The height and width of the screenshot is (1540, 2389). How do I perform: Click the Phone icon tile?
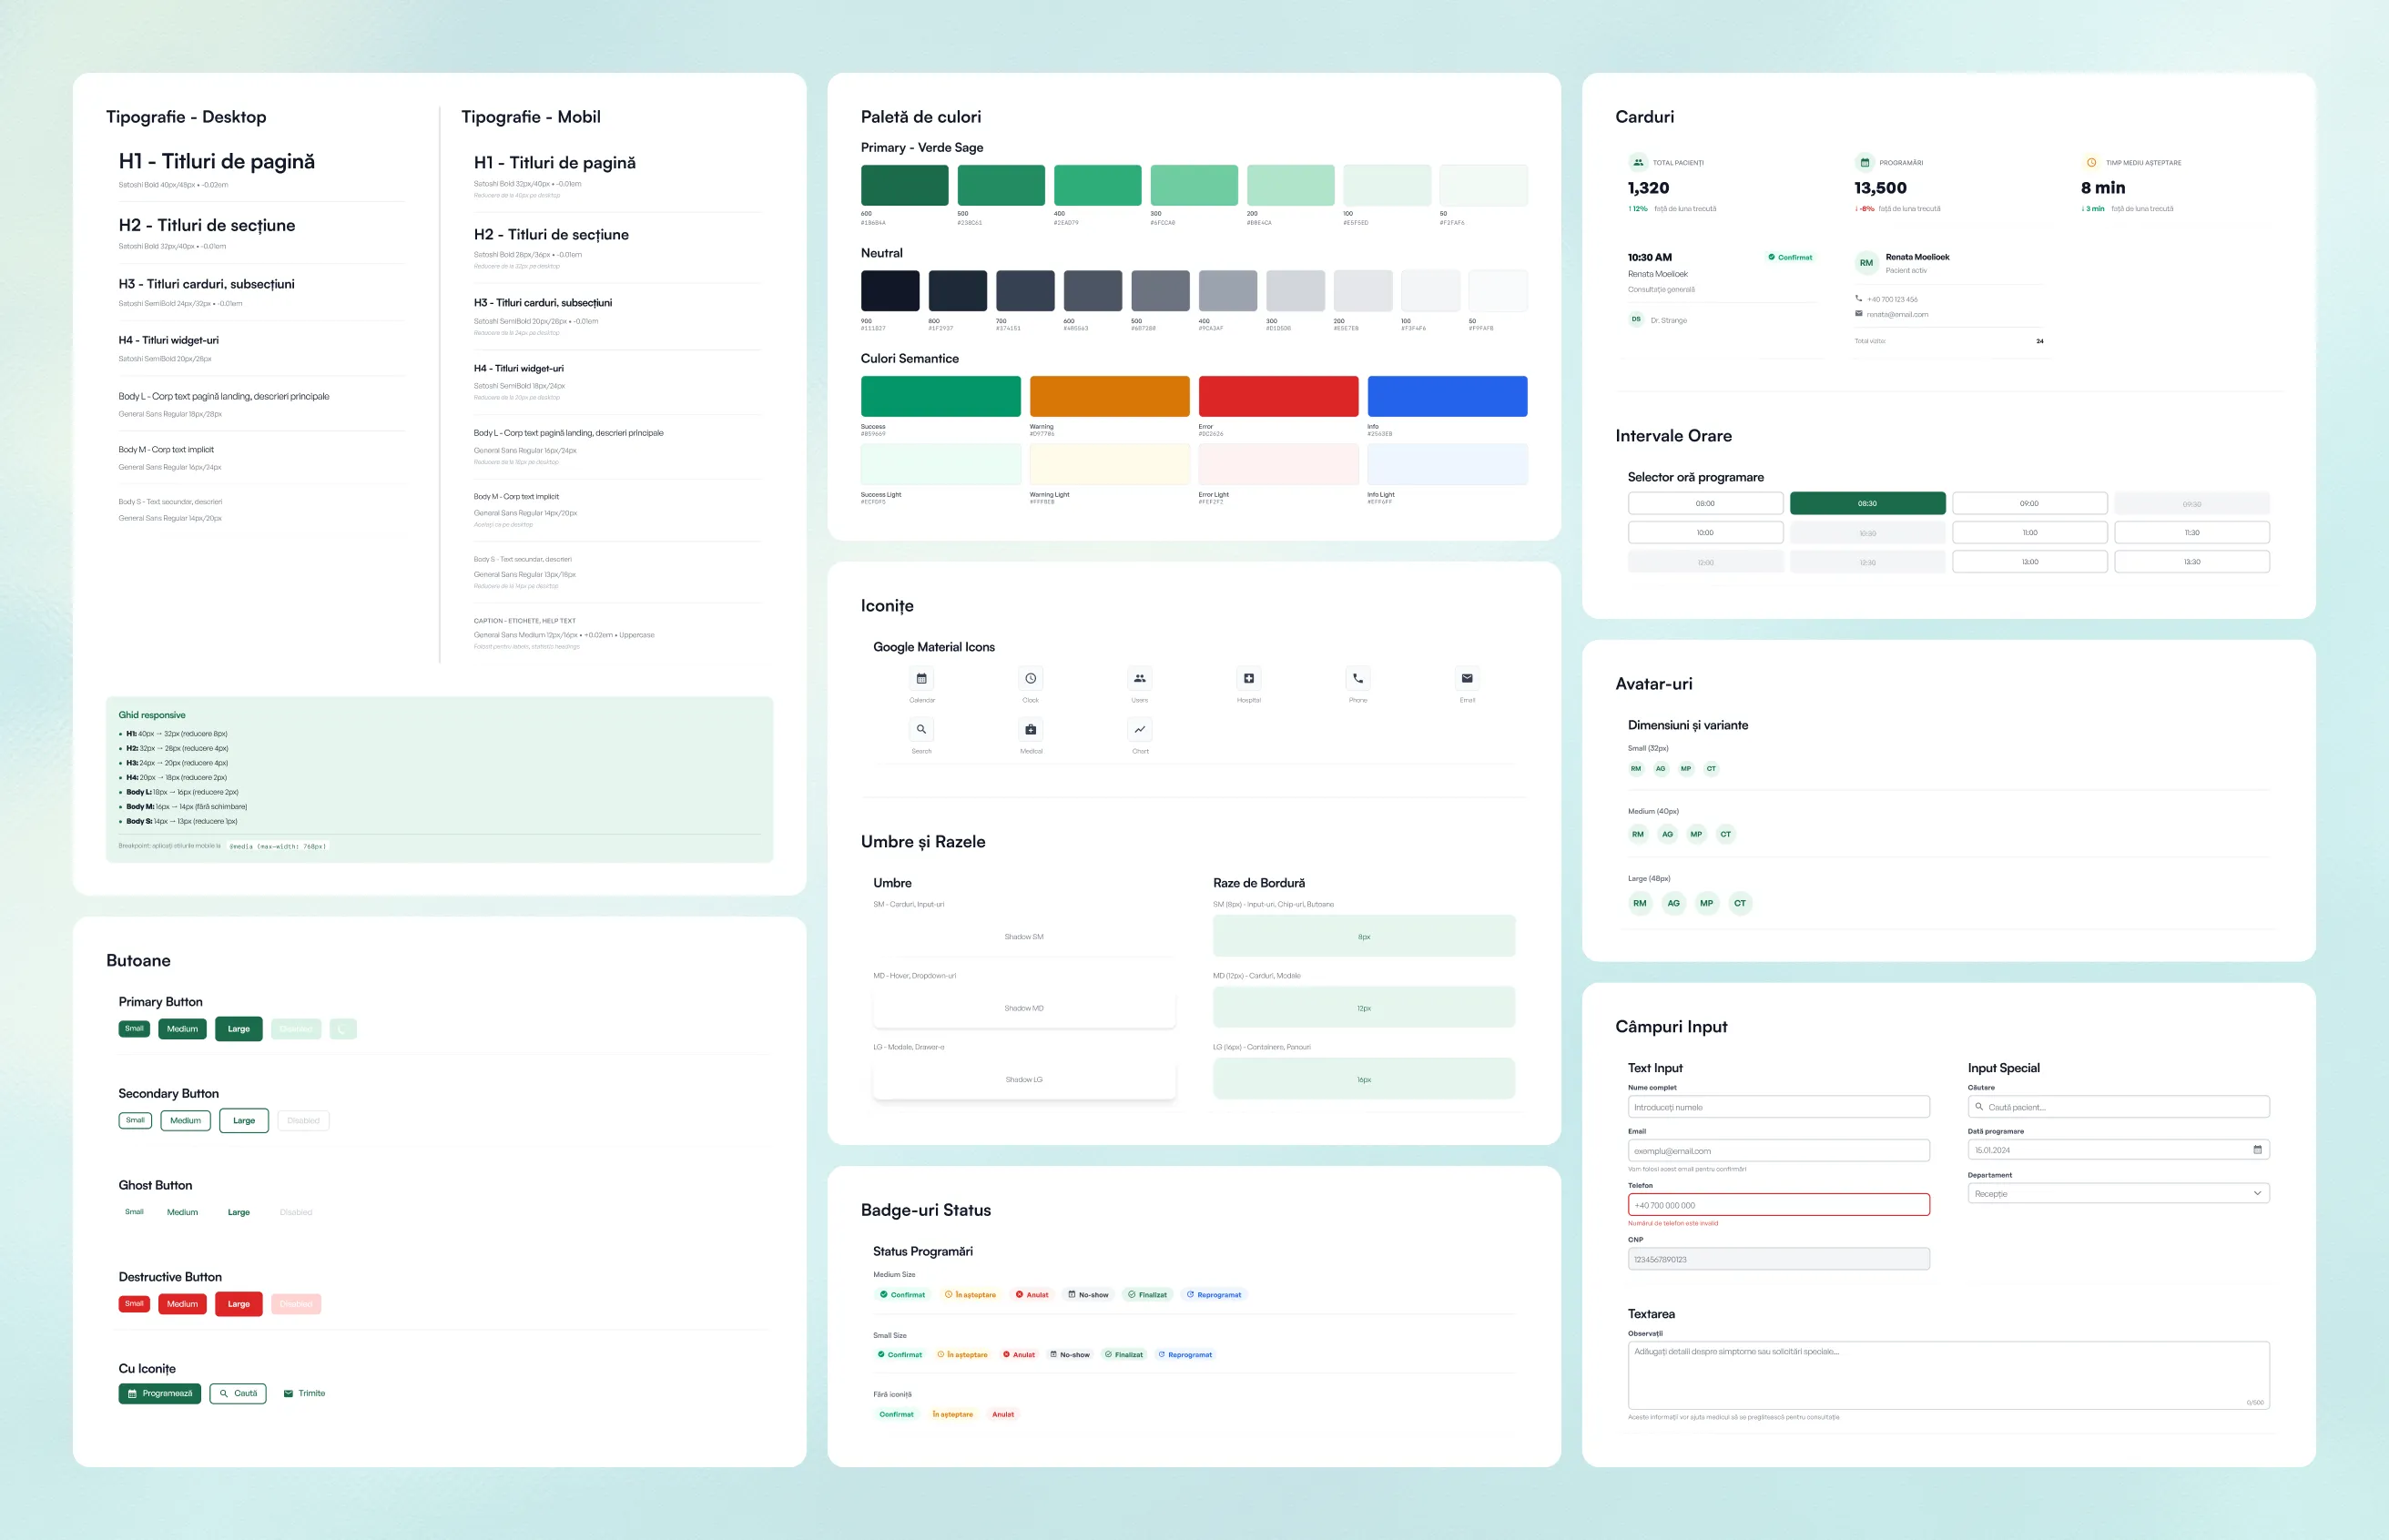click(1357, 678)
